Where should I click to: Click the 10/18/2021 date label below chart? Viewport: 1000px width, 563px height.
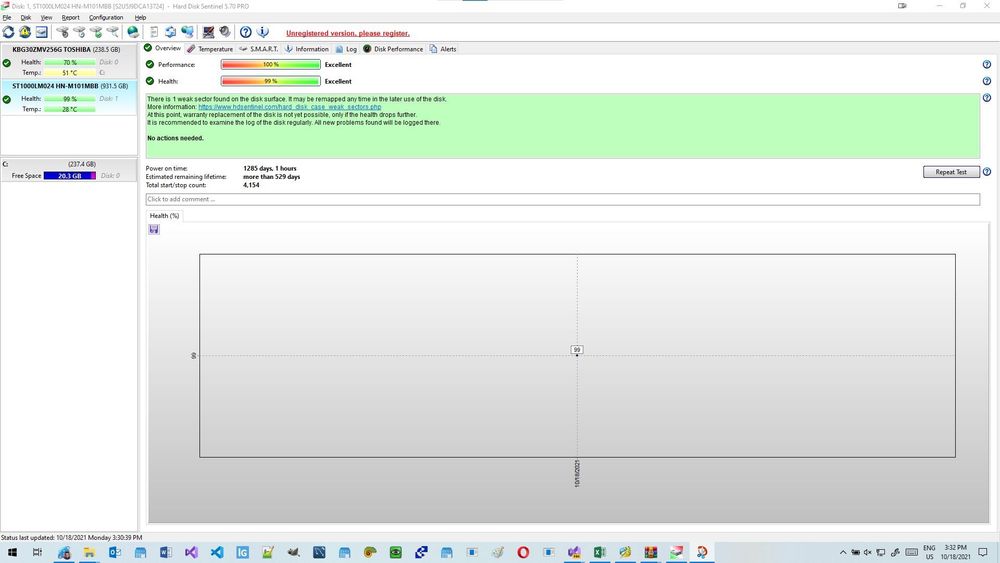click(577, 473)
